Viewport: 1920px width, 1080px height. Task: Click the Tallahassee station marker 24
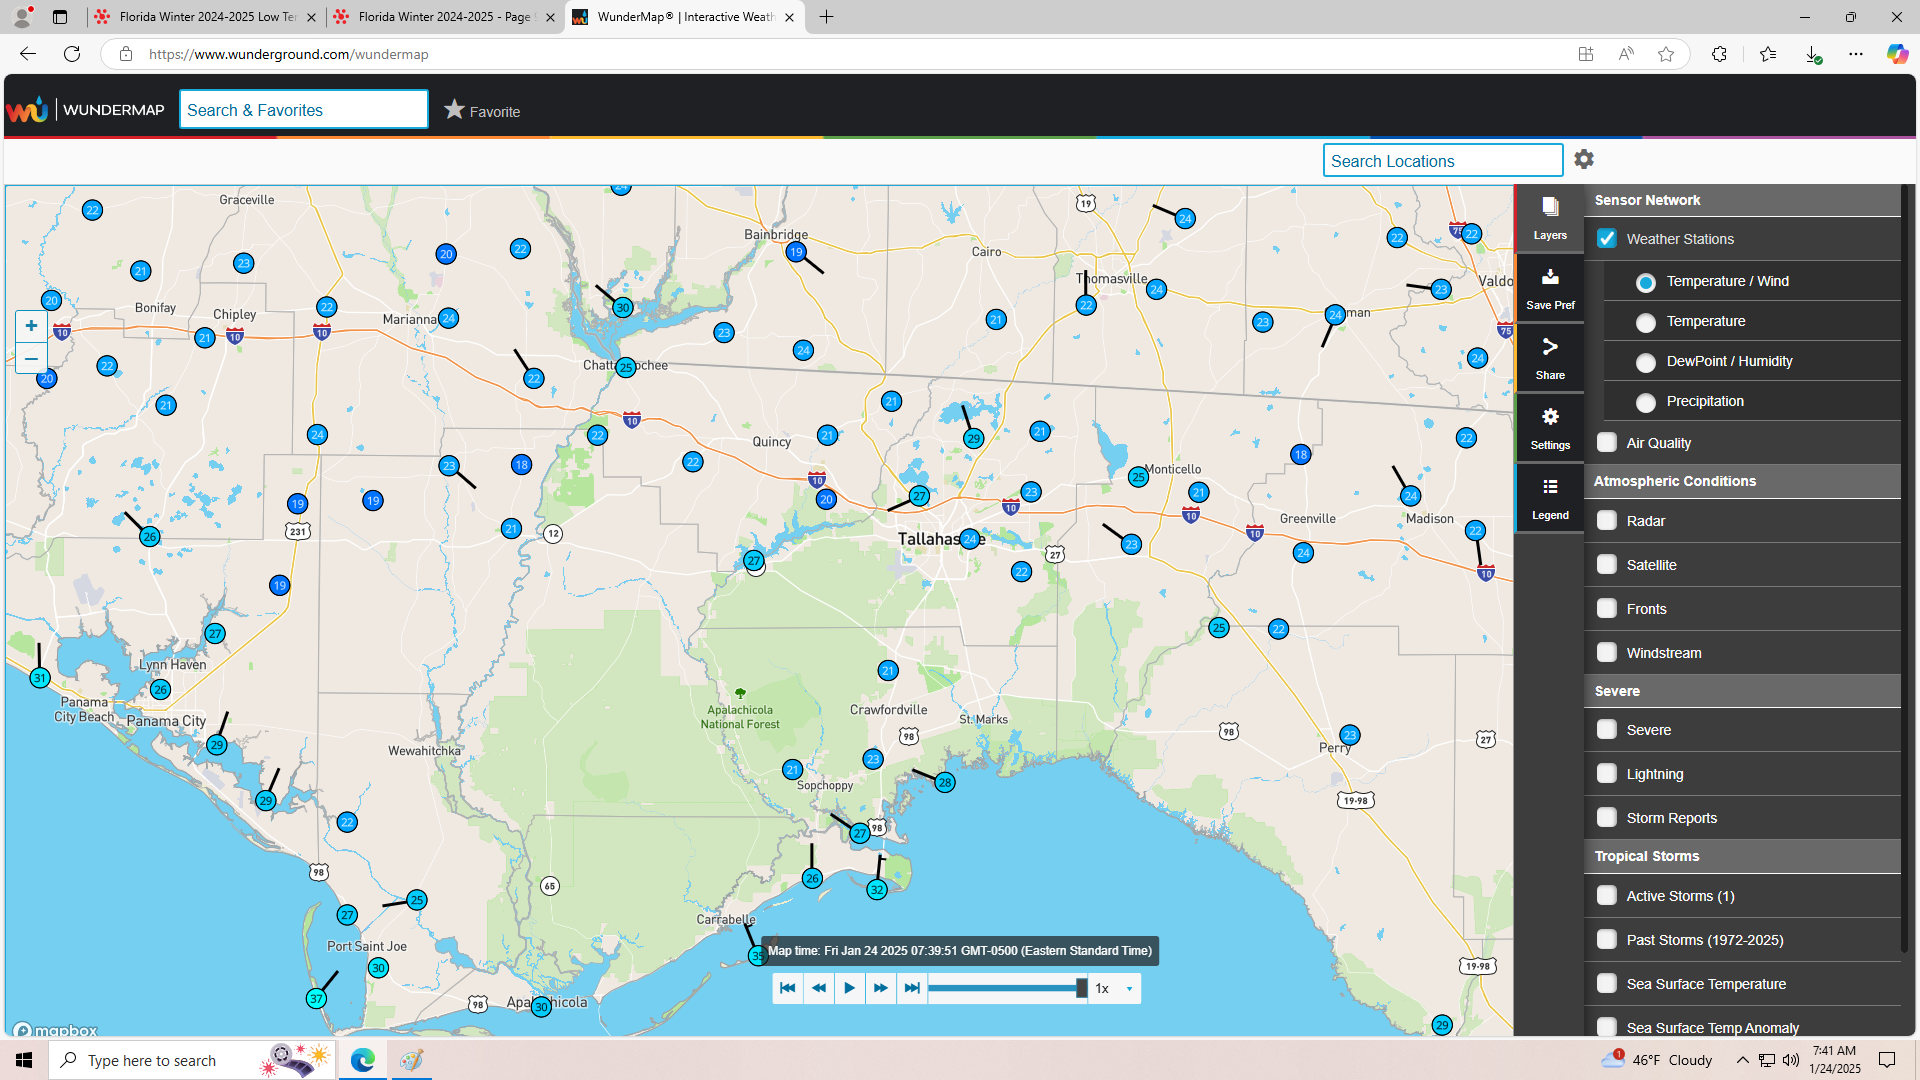970,539
